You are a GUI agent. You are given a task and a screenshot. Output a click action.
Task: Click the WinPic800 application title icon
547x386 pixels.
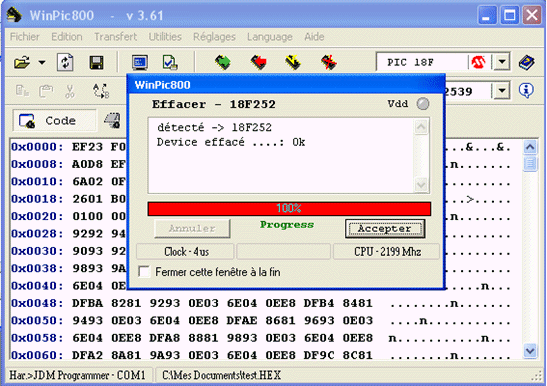click(15, 15)
